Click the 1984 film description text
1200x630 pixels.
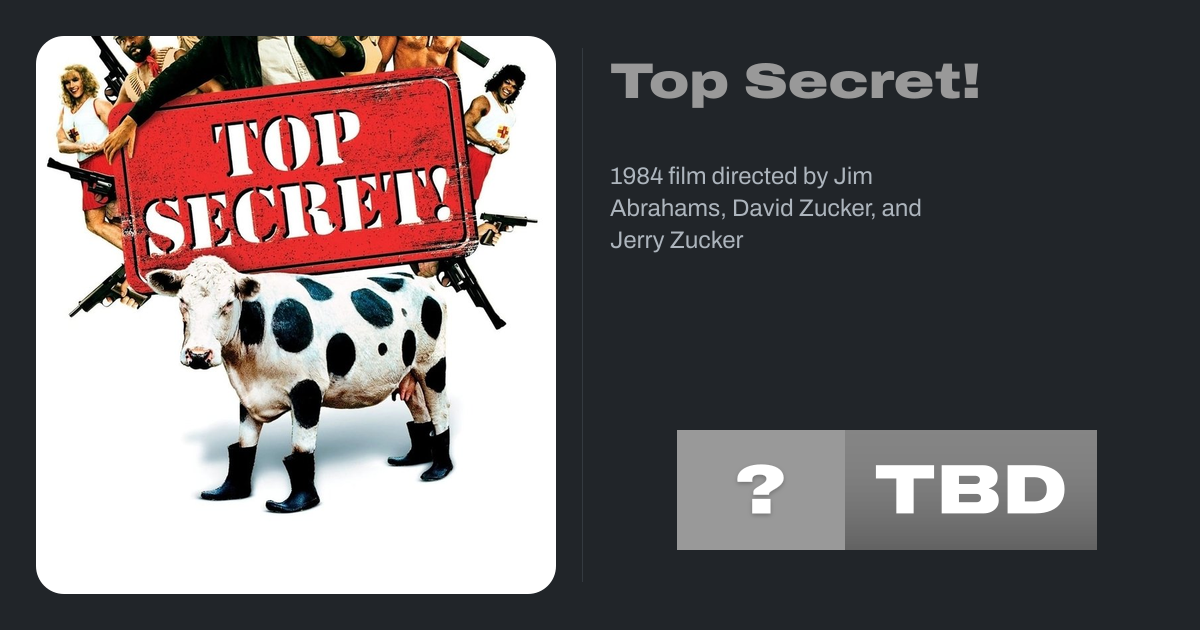[766, 208]
